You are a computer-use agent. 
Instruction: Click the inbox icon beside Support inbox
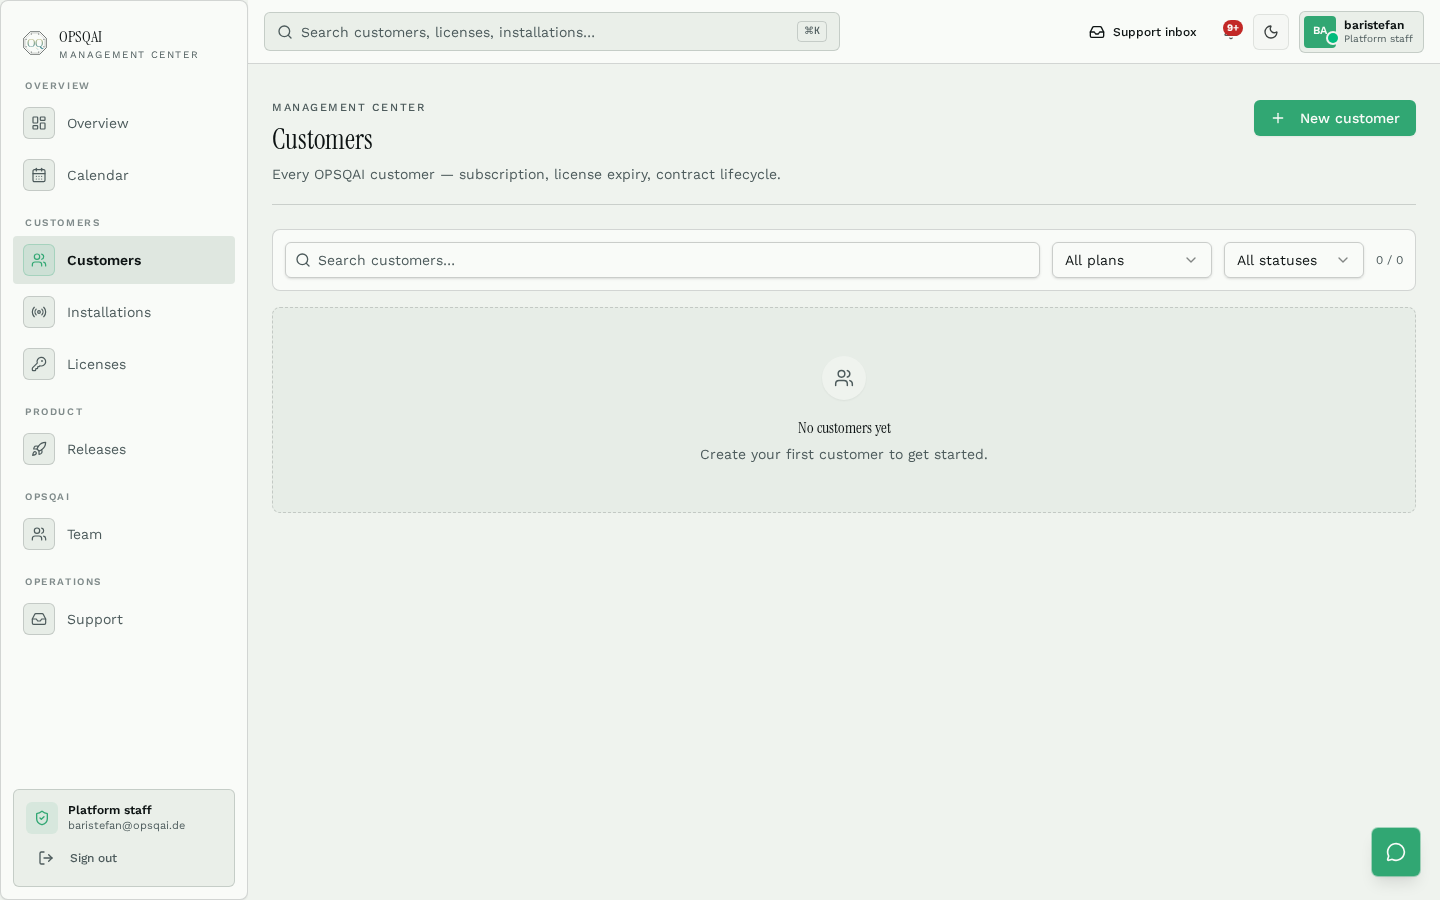1097,32
